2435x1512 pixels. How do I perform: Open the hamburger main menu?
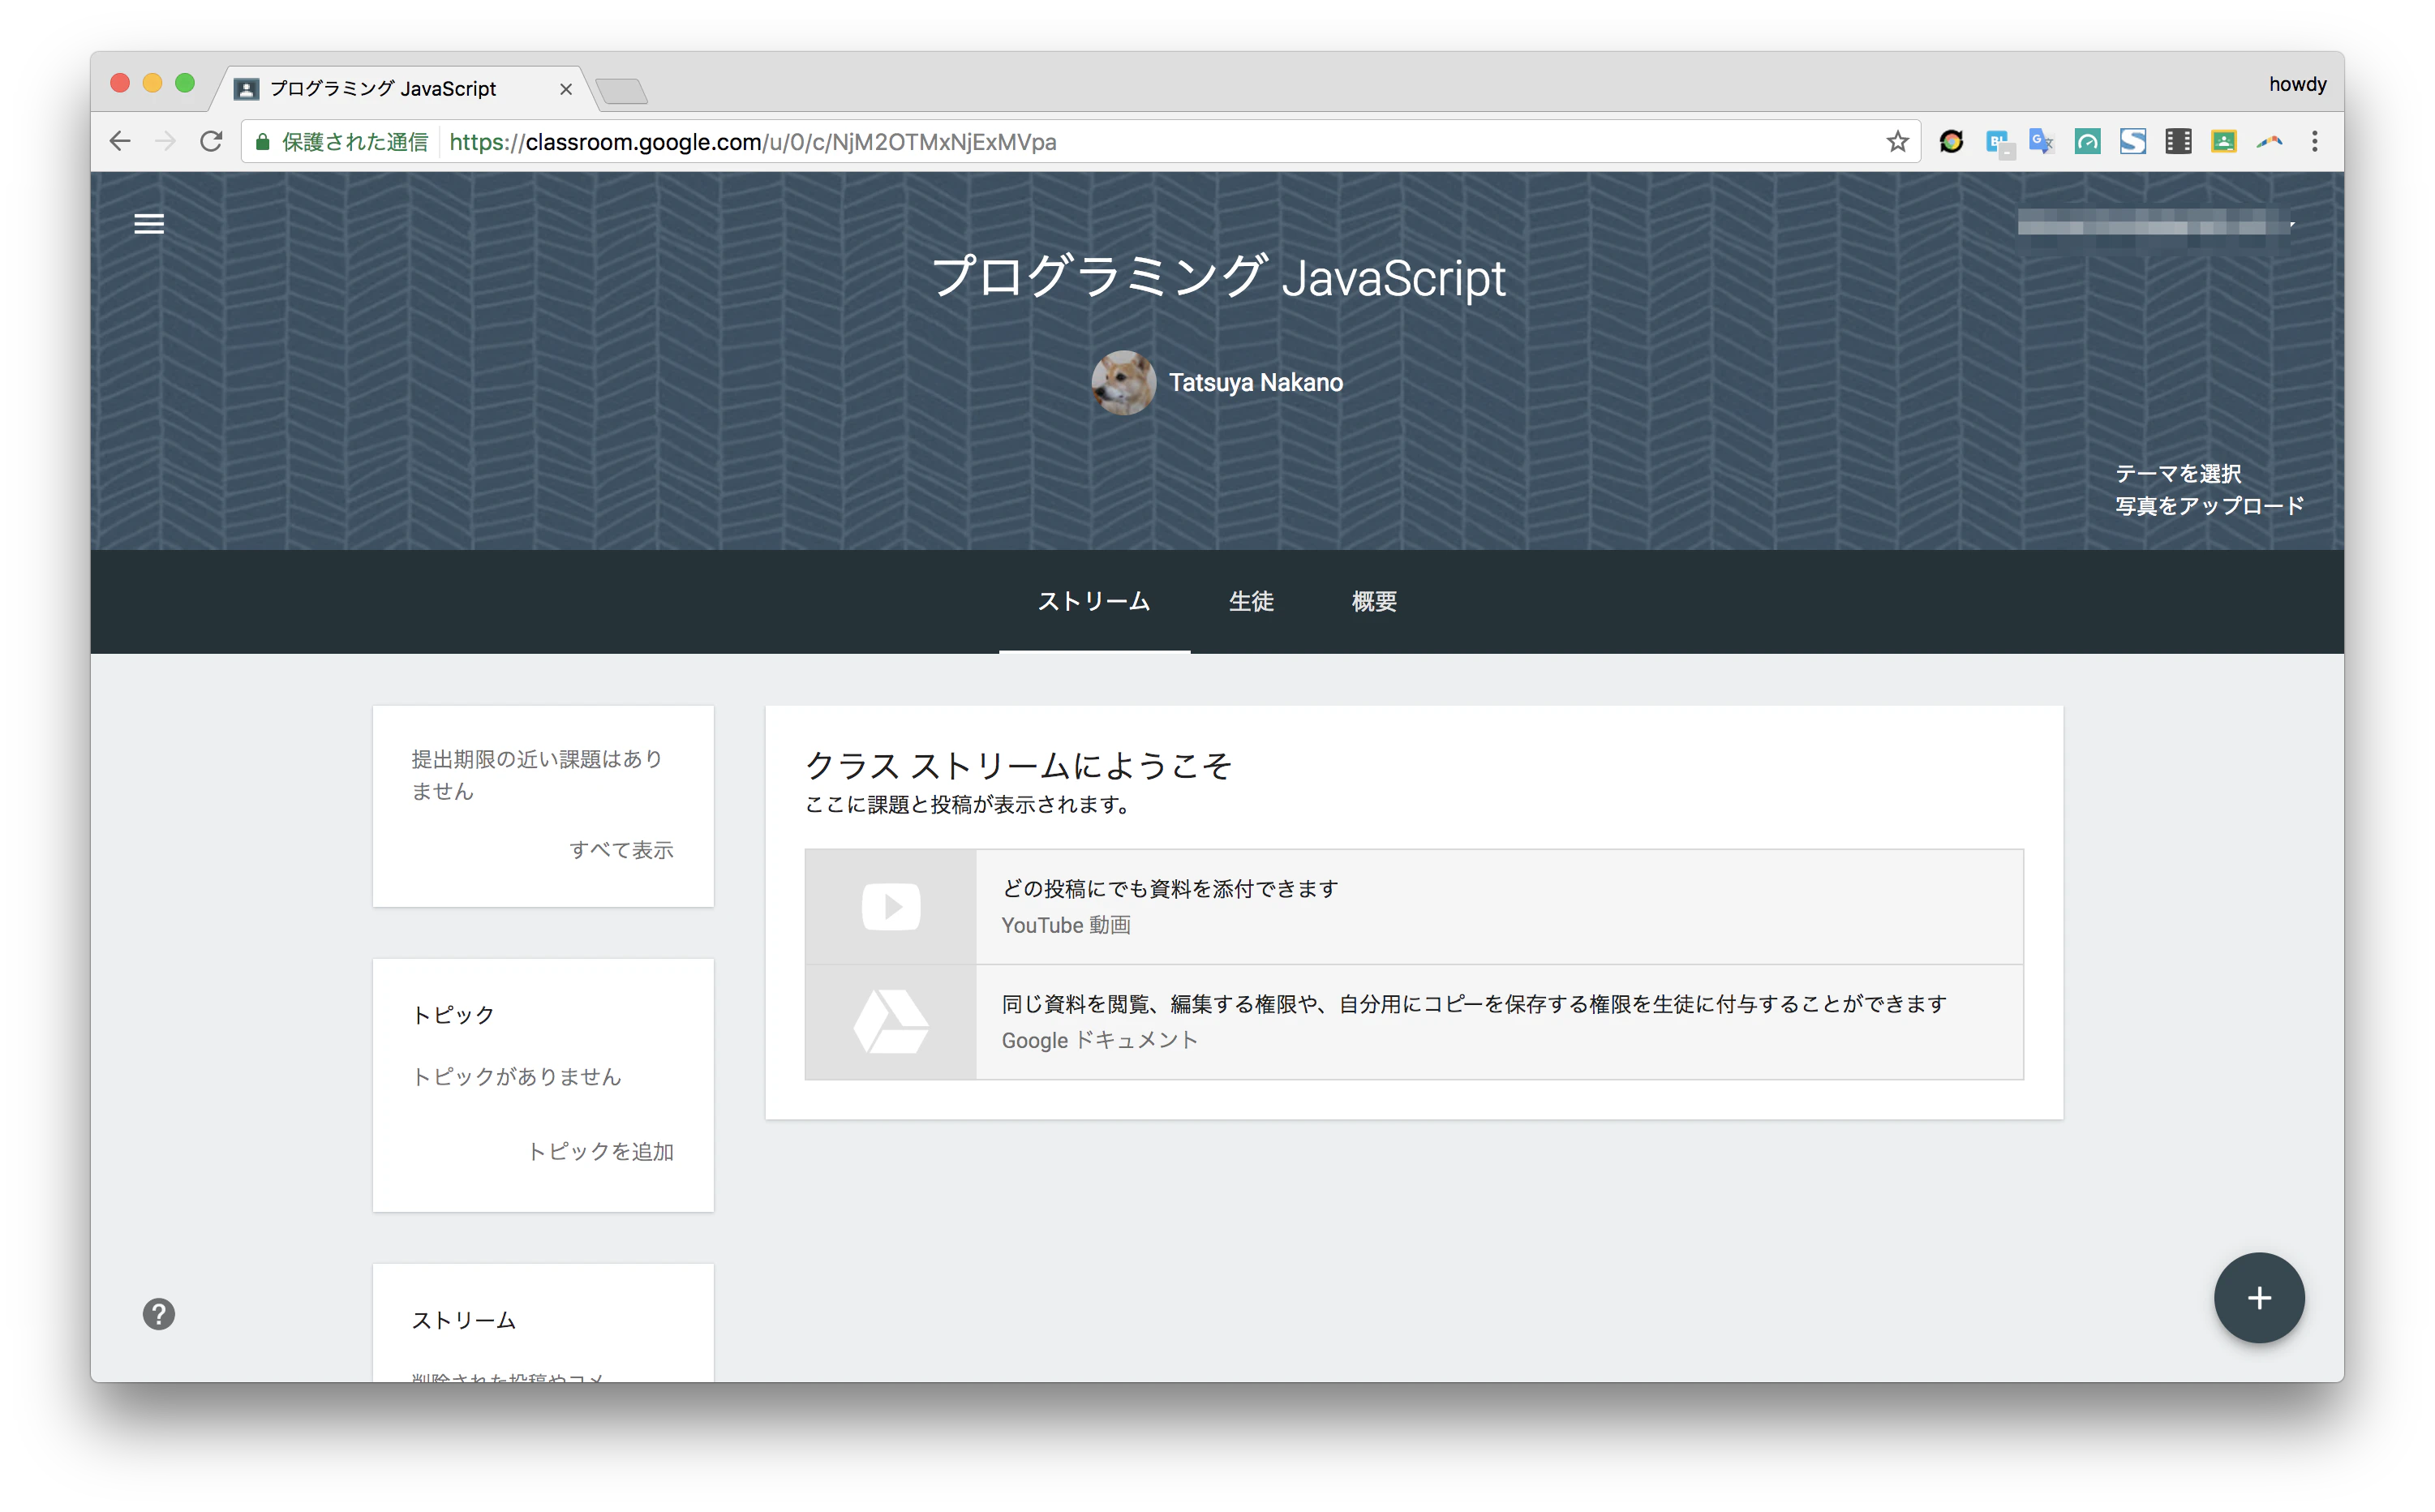pyautogui.click(x=149, y=224)
